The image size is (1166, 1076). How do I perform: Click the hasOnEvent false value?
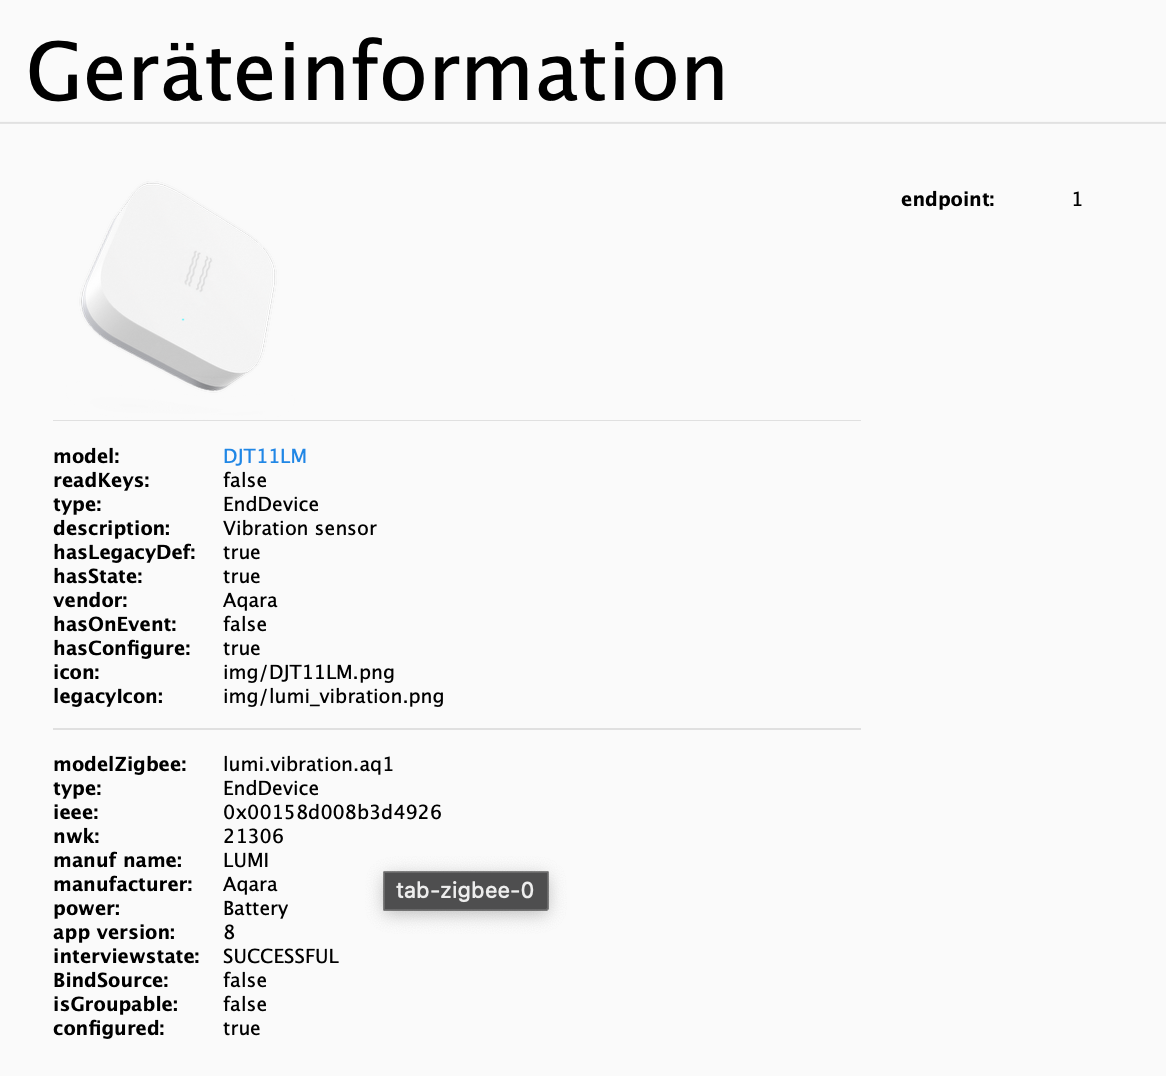pyautogui.click(x=245, y=624)
